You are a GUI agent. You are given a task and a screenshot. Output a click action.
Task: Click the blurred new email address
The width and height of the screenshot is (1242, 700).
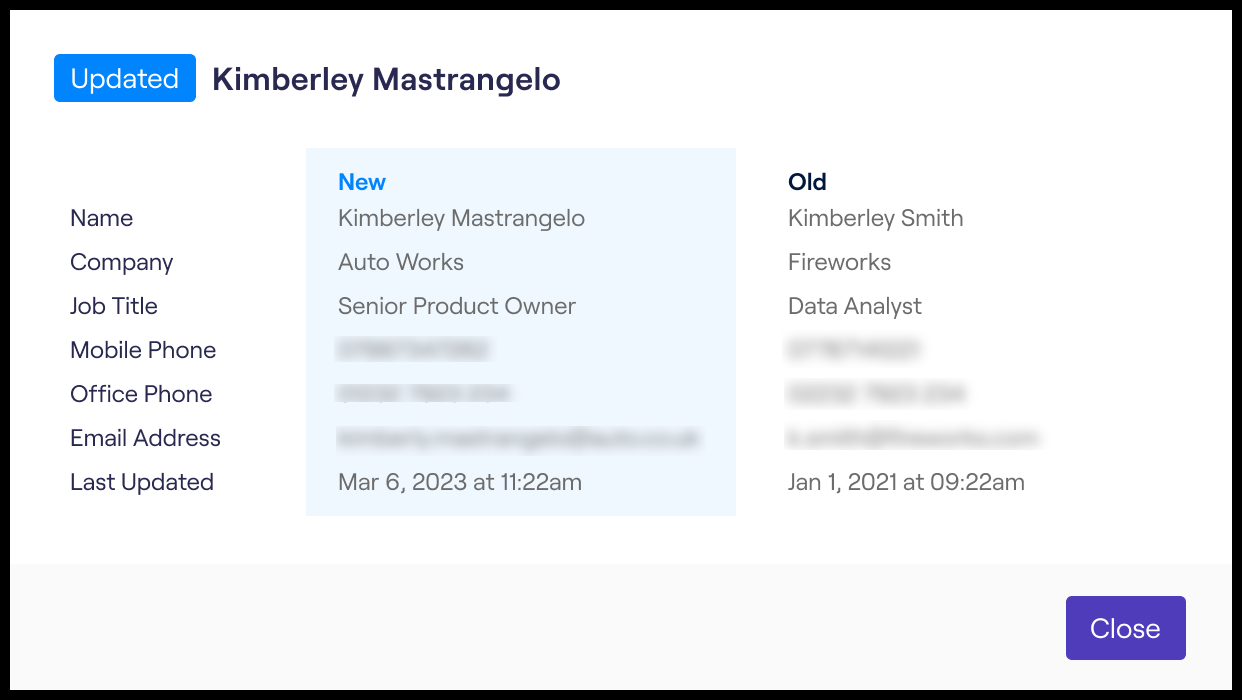(x=518, y=438)
